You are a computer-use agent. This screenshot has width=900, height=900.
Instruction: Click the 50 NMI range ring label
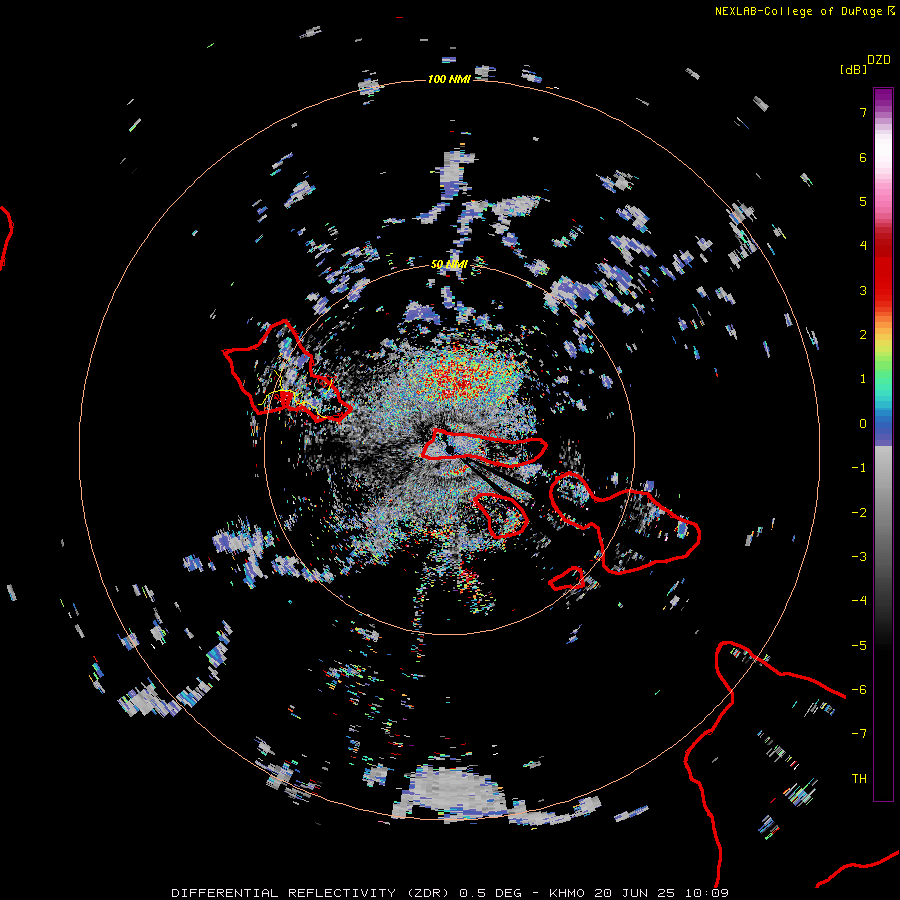point(449,264)
